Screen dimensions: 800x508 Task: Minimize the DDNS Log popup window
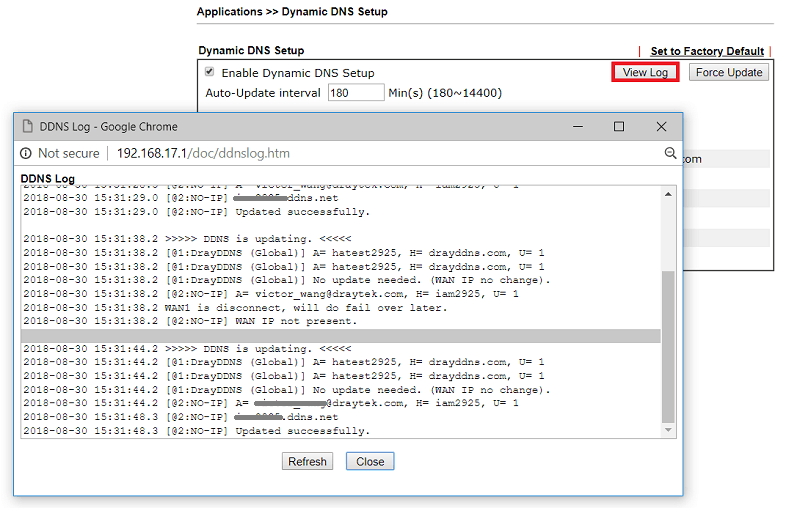click(576, 127)
